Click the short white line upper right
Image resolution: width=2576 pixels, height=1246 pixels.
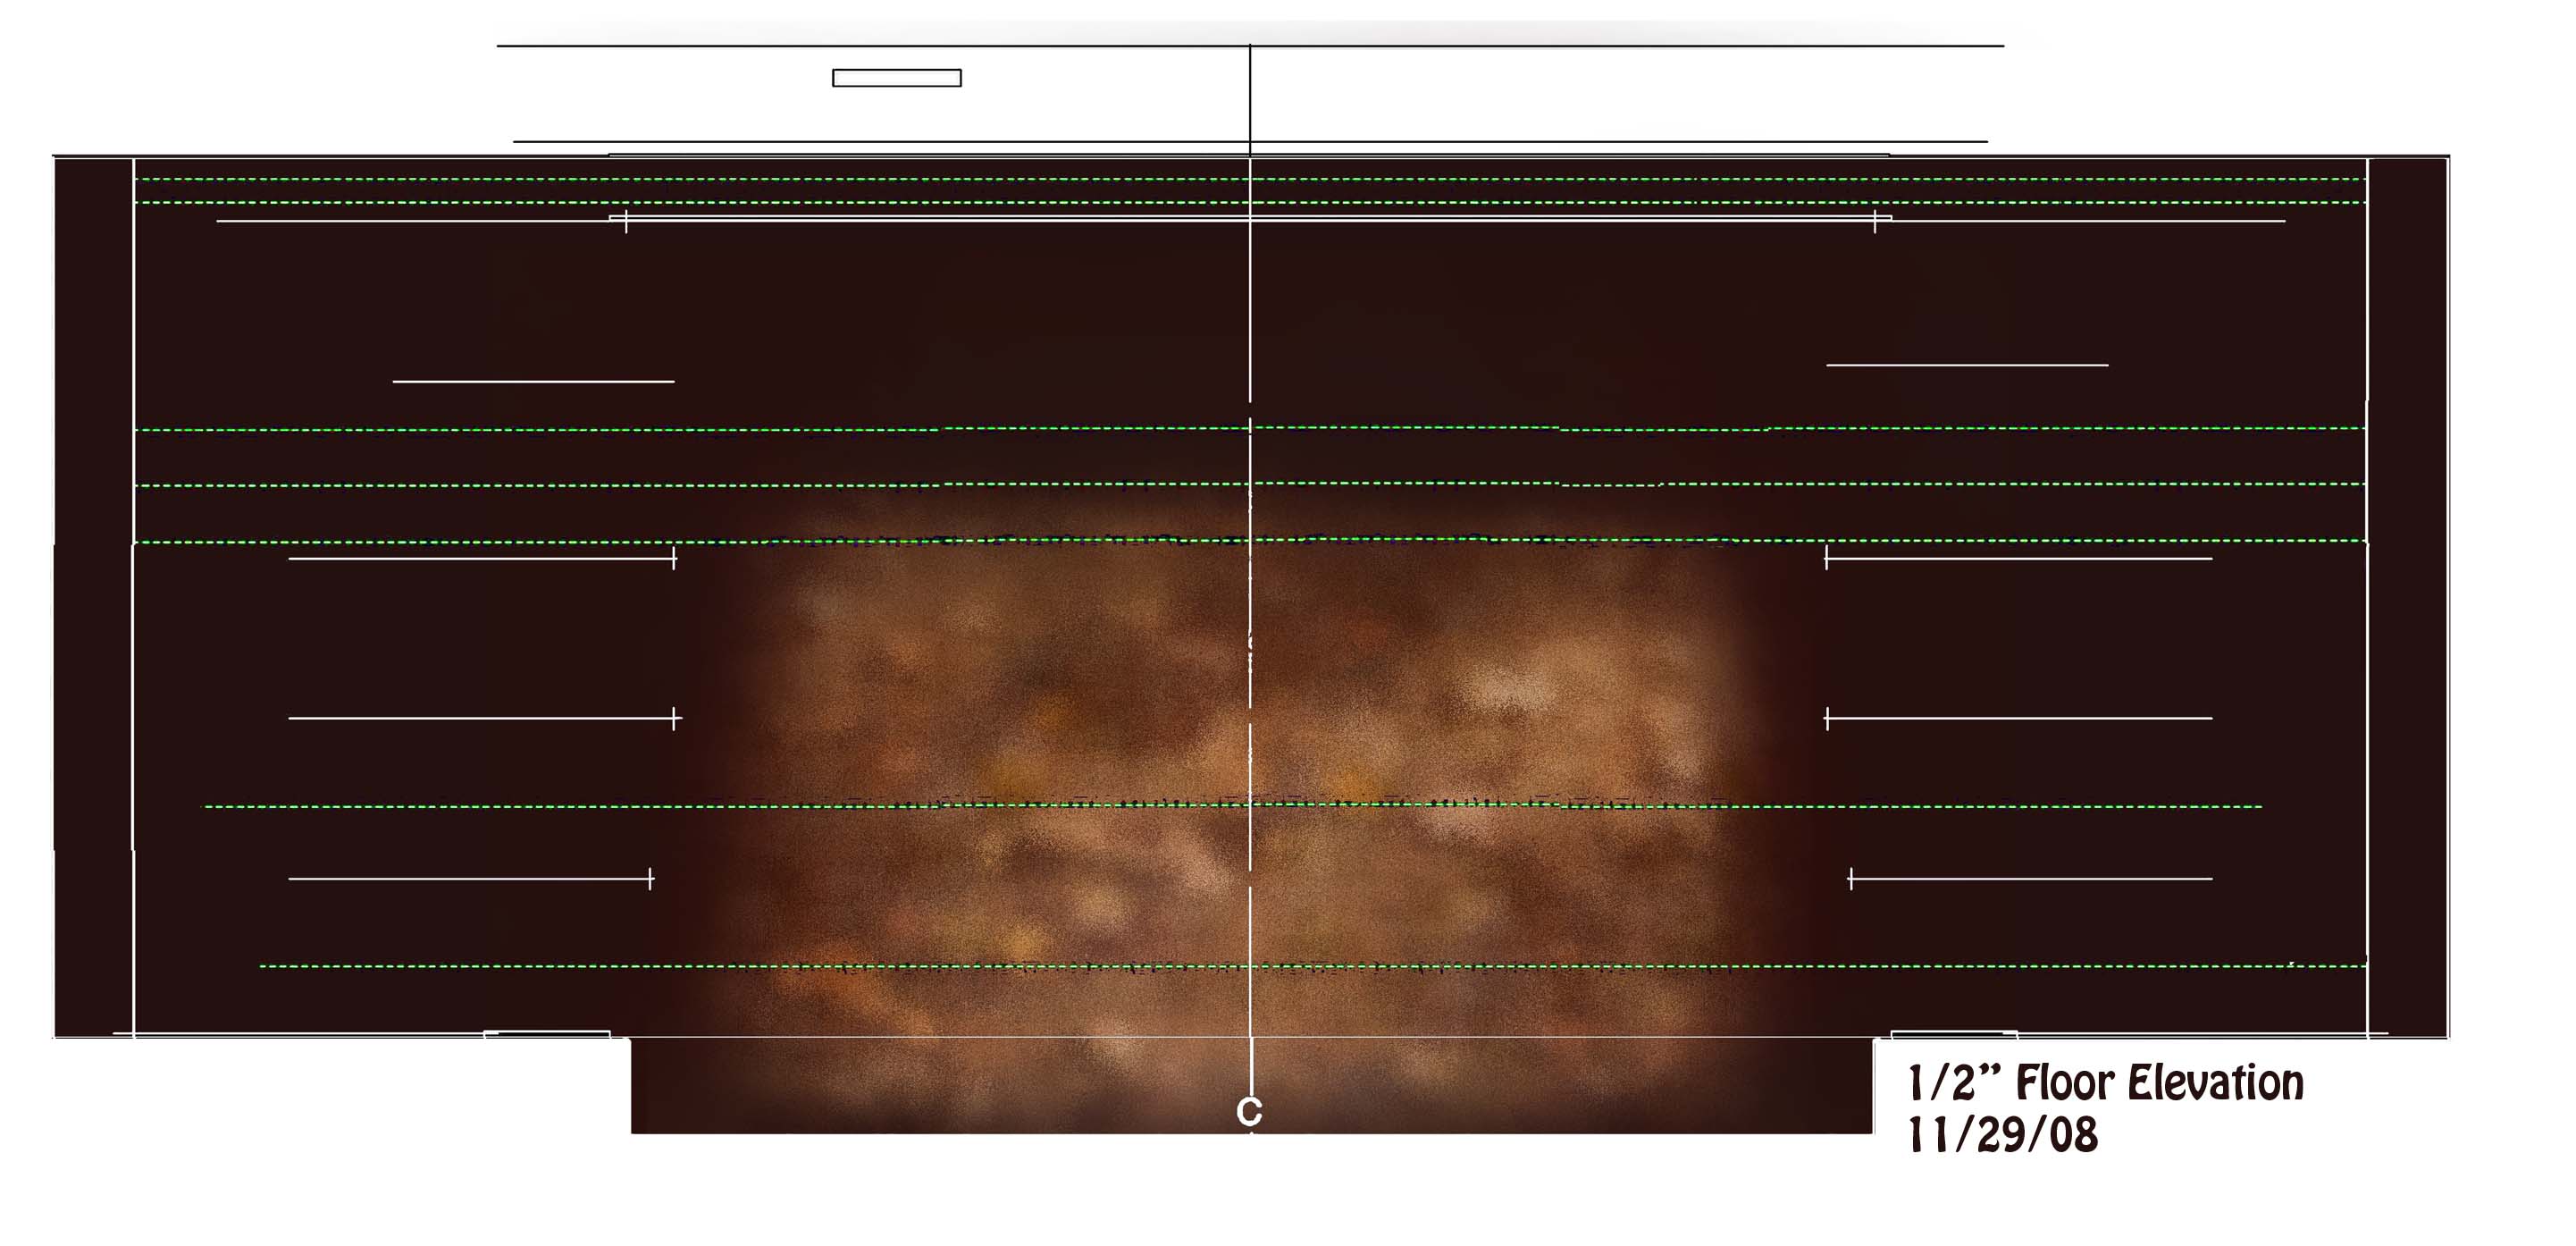click(x=1967, y=365)
